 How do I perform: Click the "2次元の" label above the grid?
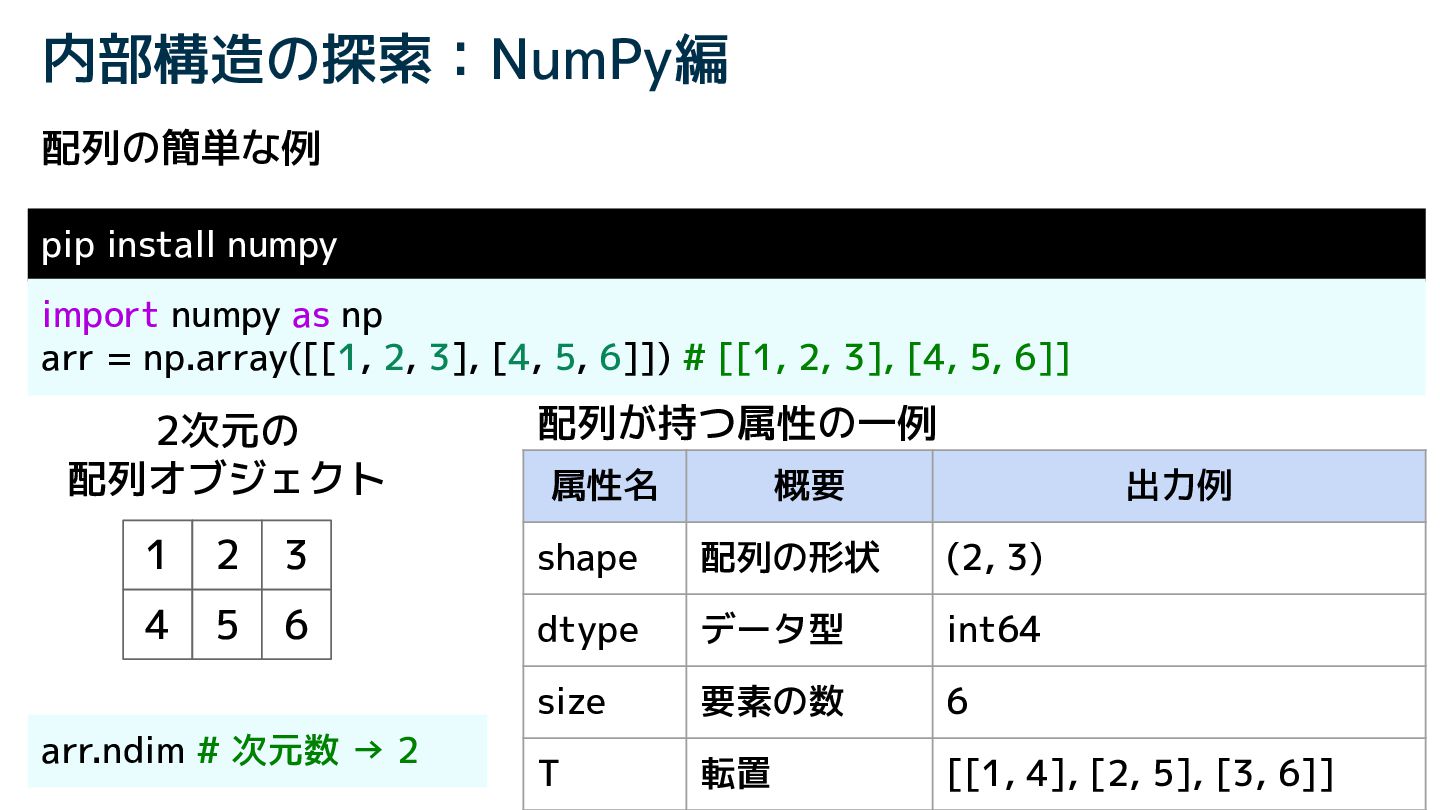227,432
